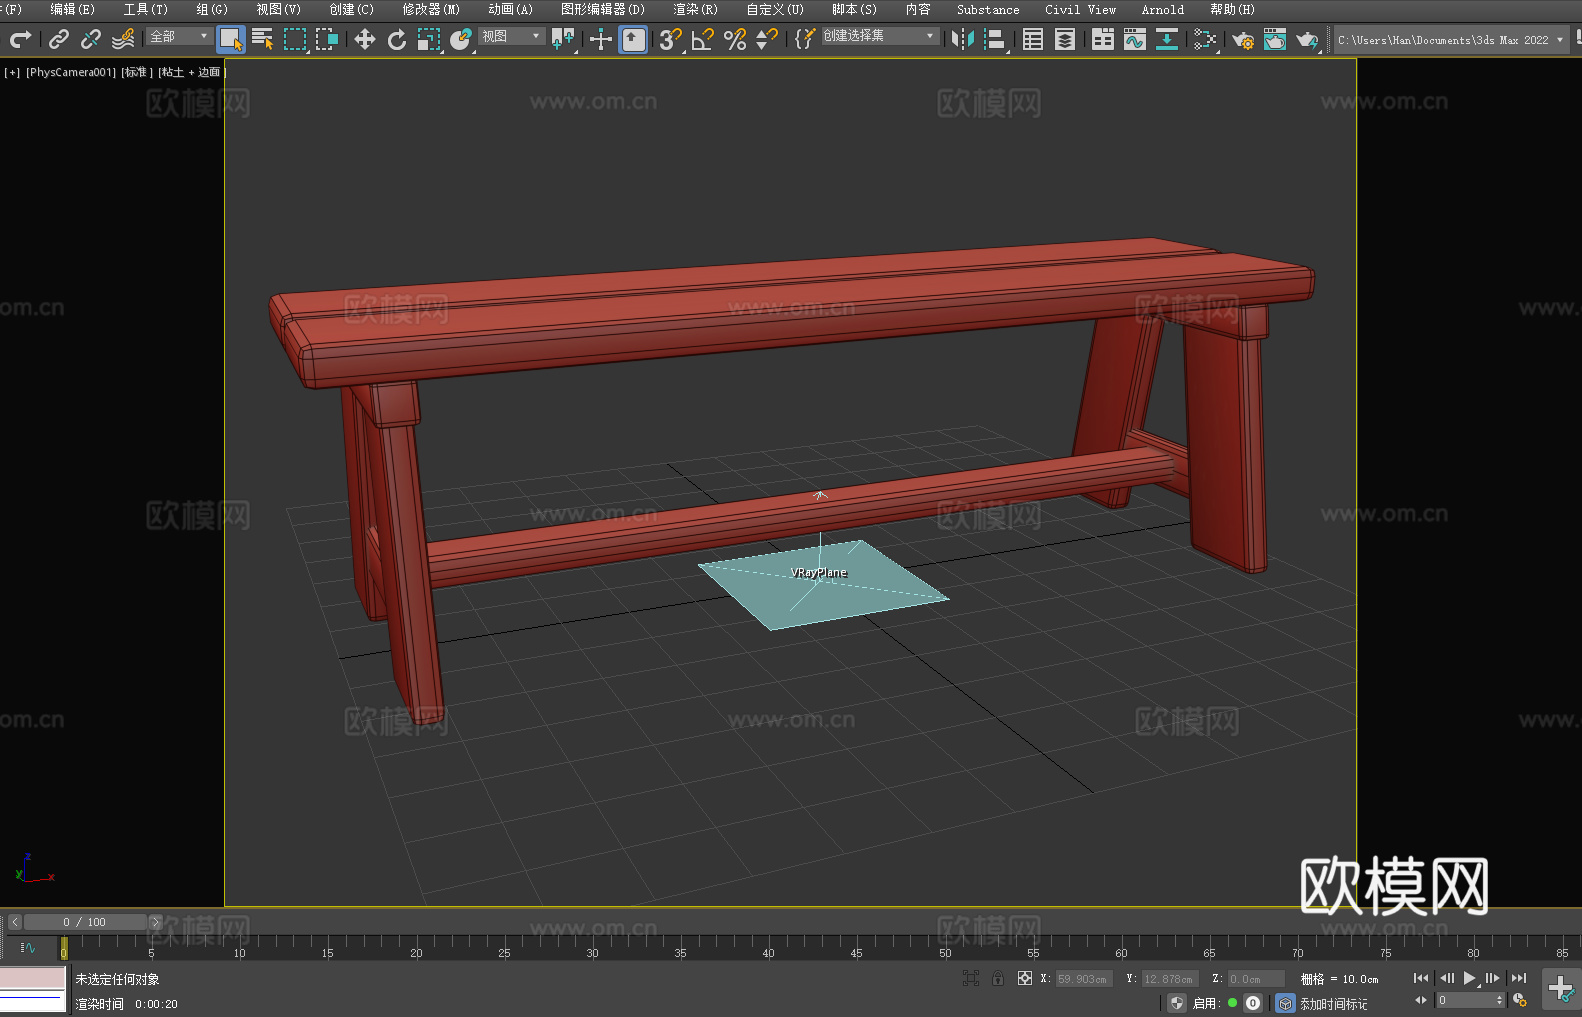The height and width of the screenshot is (1017, 1582).
Task: Go to timeline end frame
Action: pyautogui.click(x=1519, y=978)
